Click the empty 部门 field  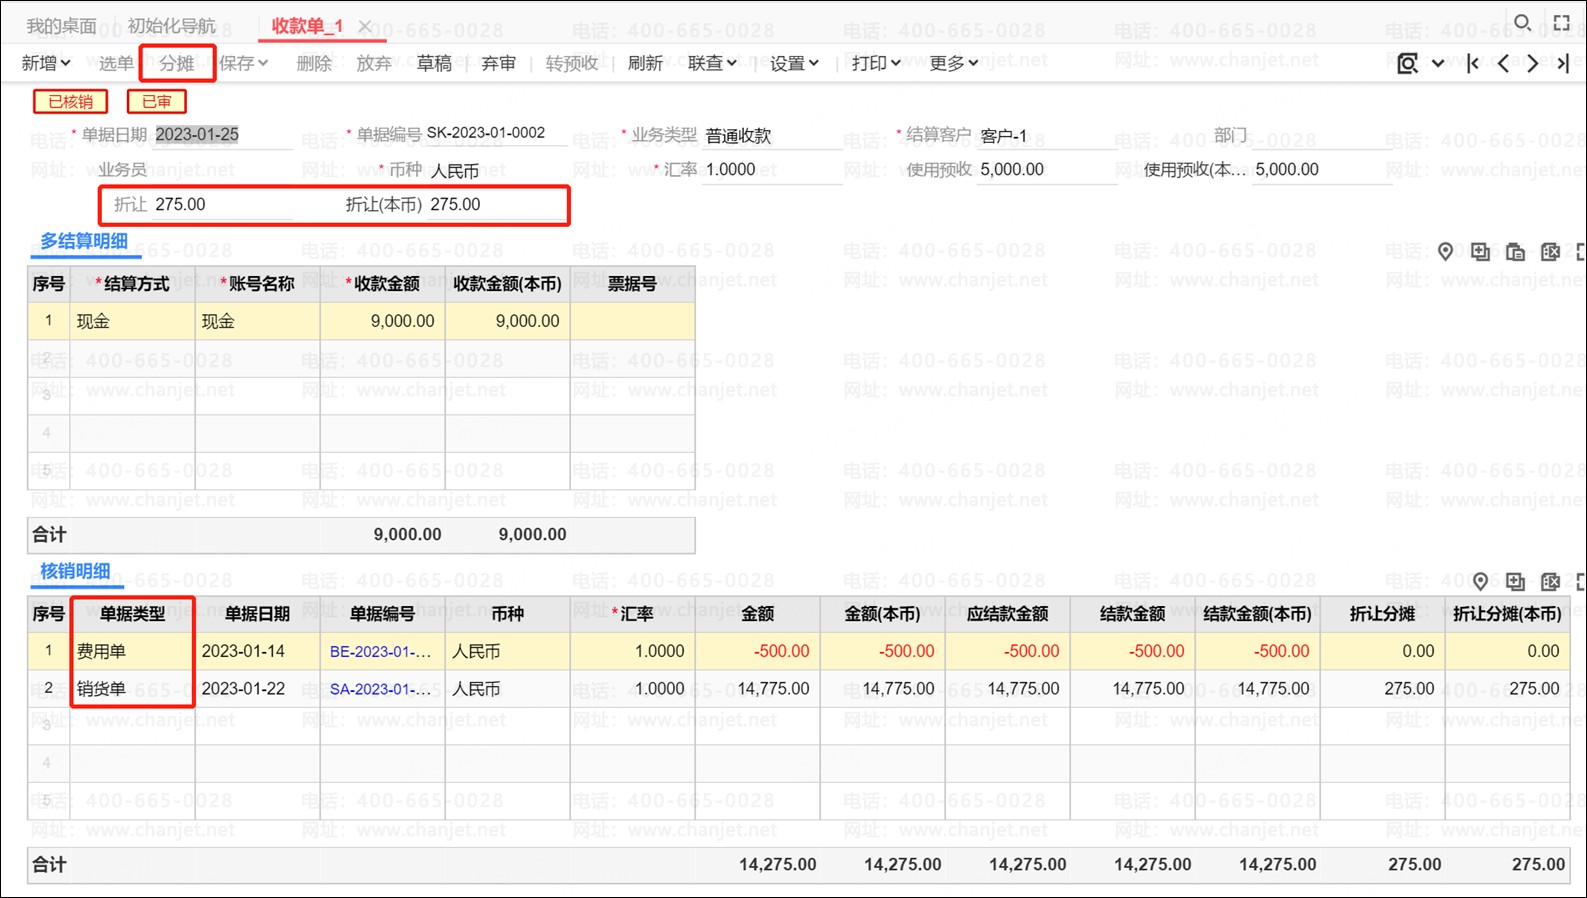[1322, 135]
